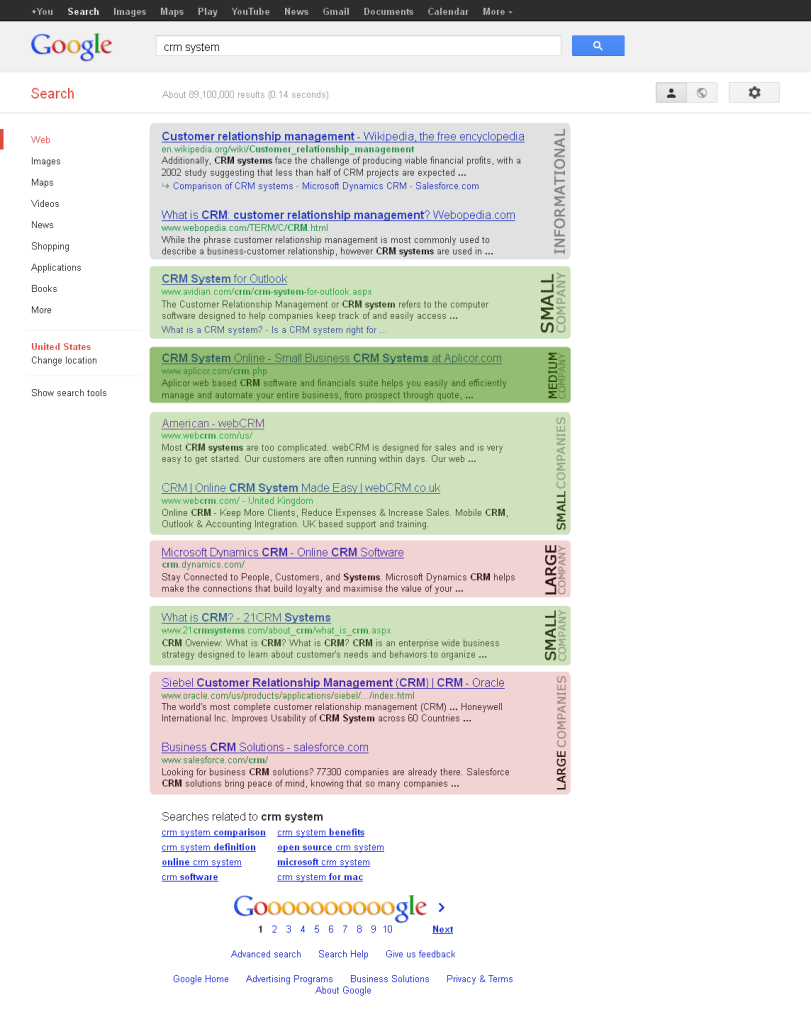
Task: Open Gmail in the top bar
Action: (336, 12)
